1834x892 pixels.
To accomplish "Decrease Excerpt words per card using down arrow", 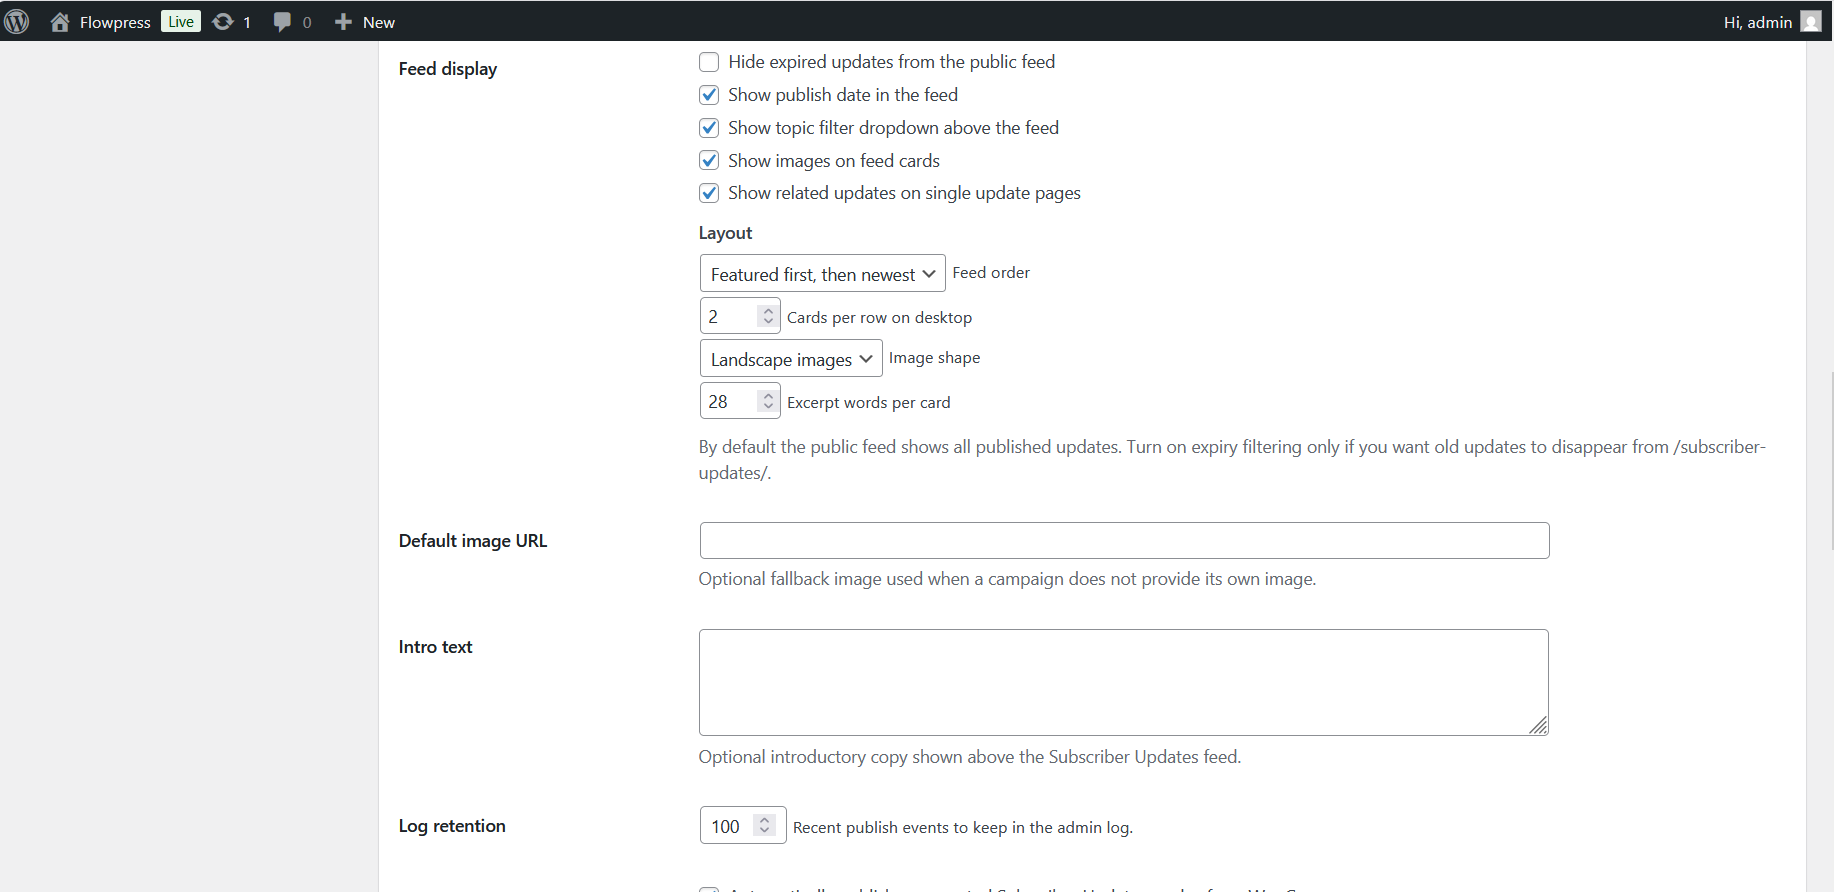I will click(x=768, y=407).
